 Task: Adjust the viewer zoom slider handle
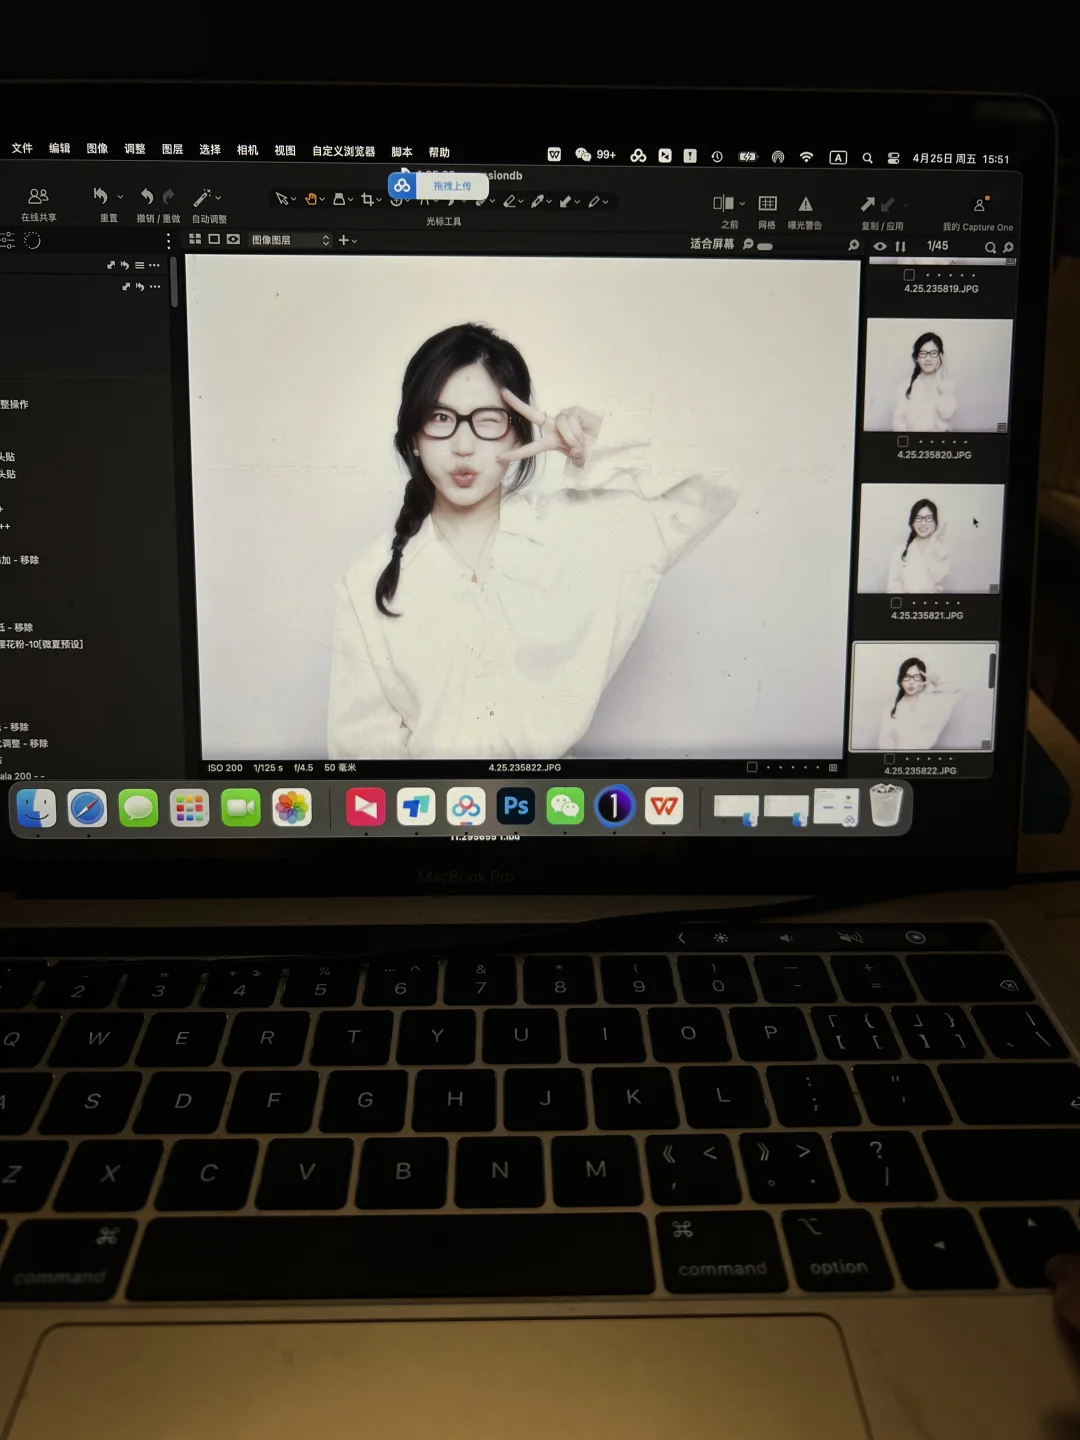(x=765, y=246)
